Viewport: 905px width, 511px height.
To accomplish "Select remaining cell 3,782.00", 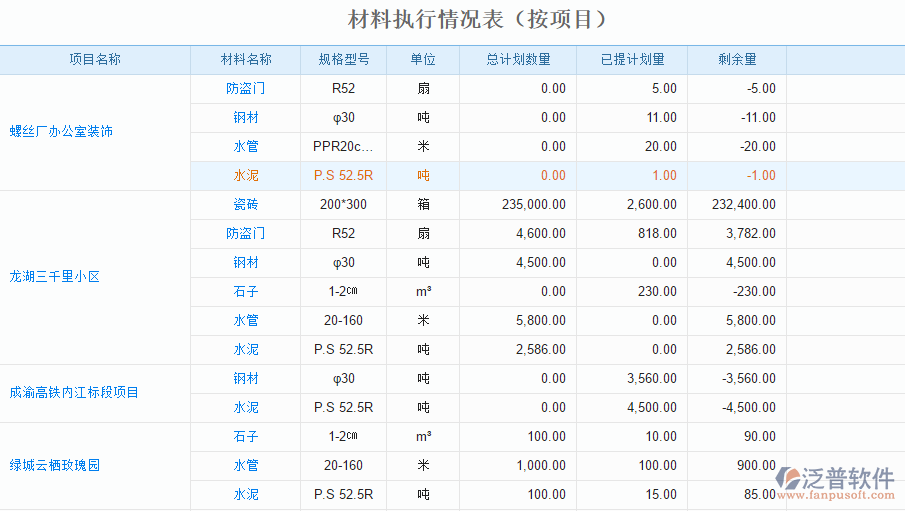I will [x=737, y=233].
